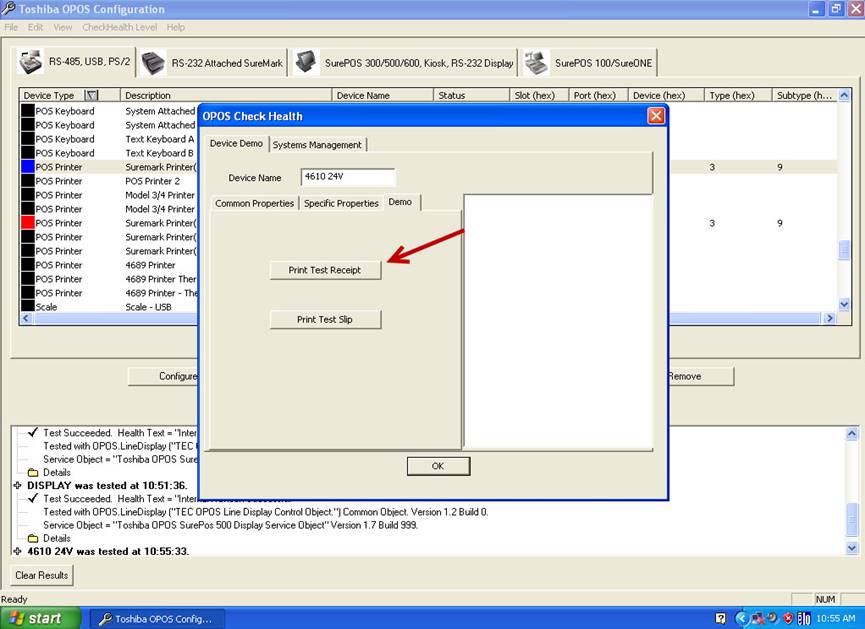Viewport: 865px width, 629px height.
Task: Select the blue-marked POS Printer row
Action: click(x=60, y=167)
